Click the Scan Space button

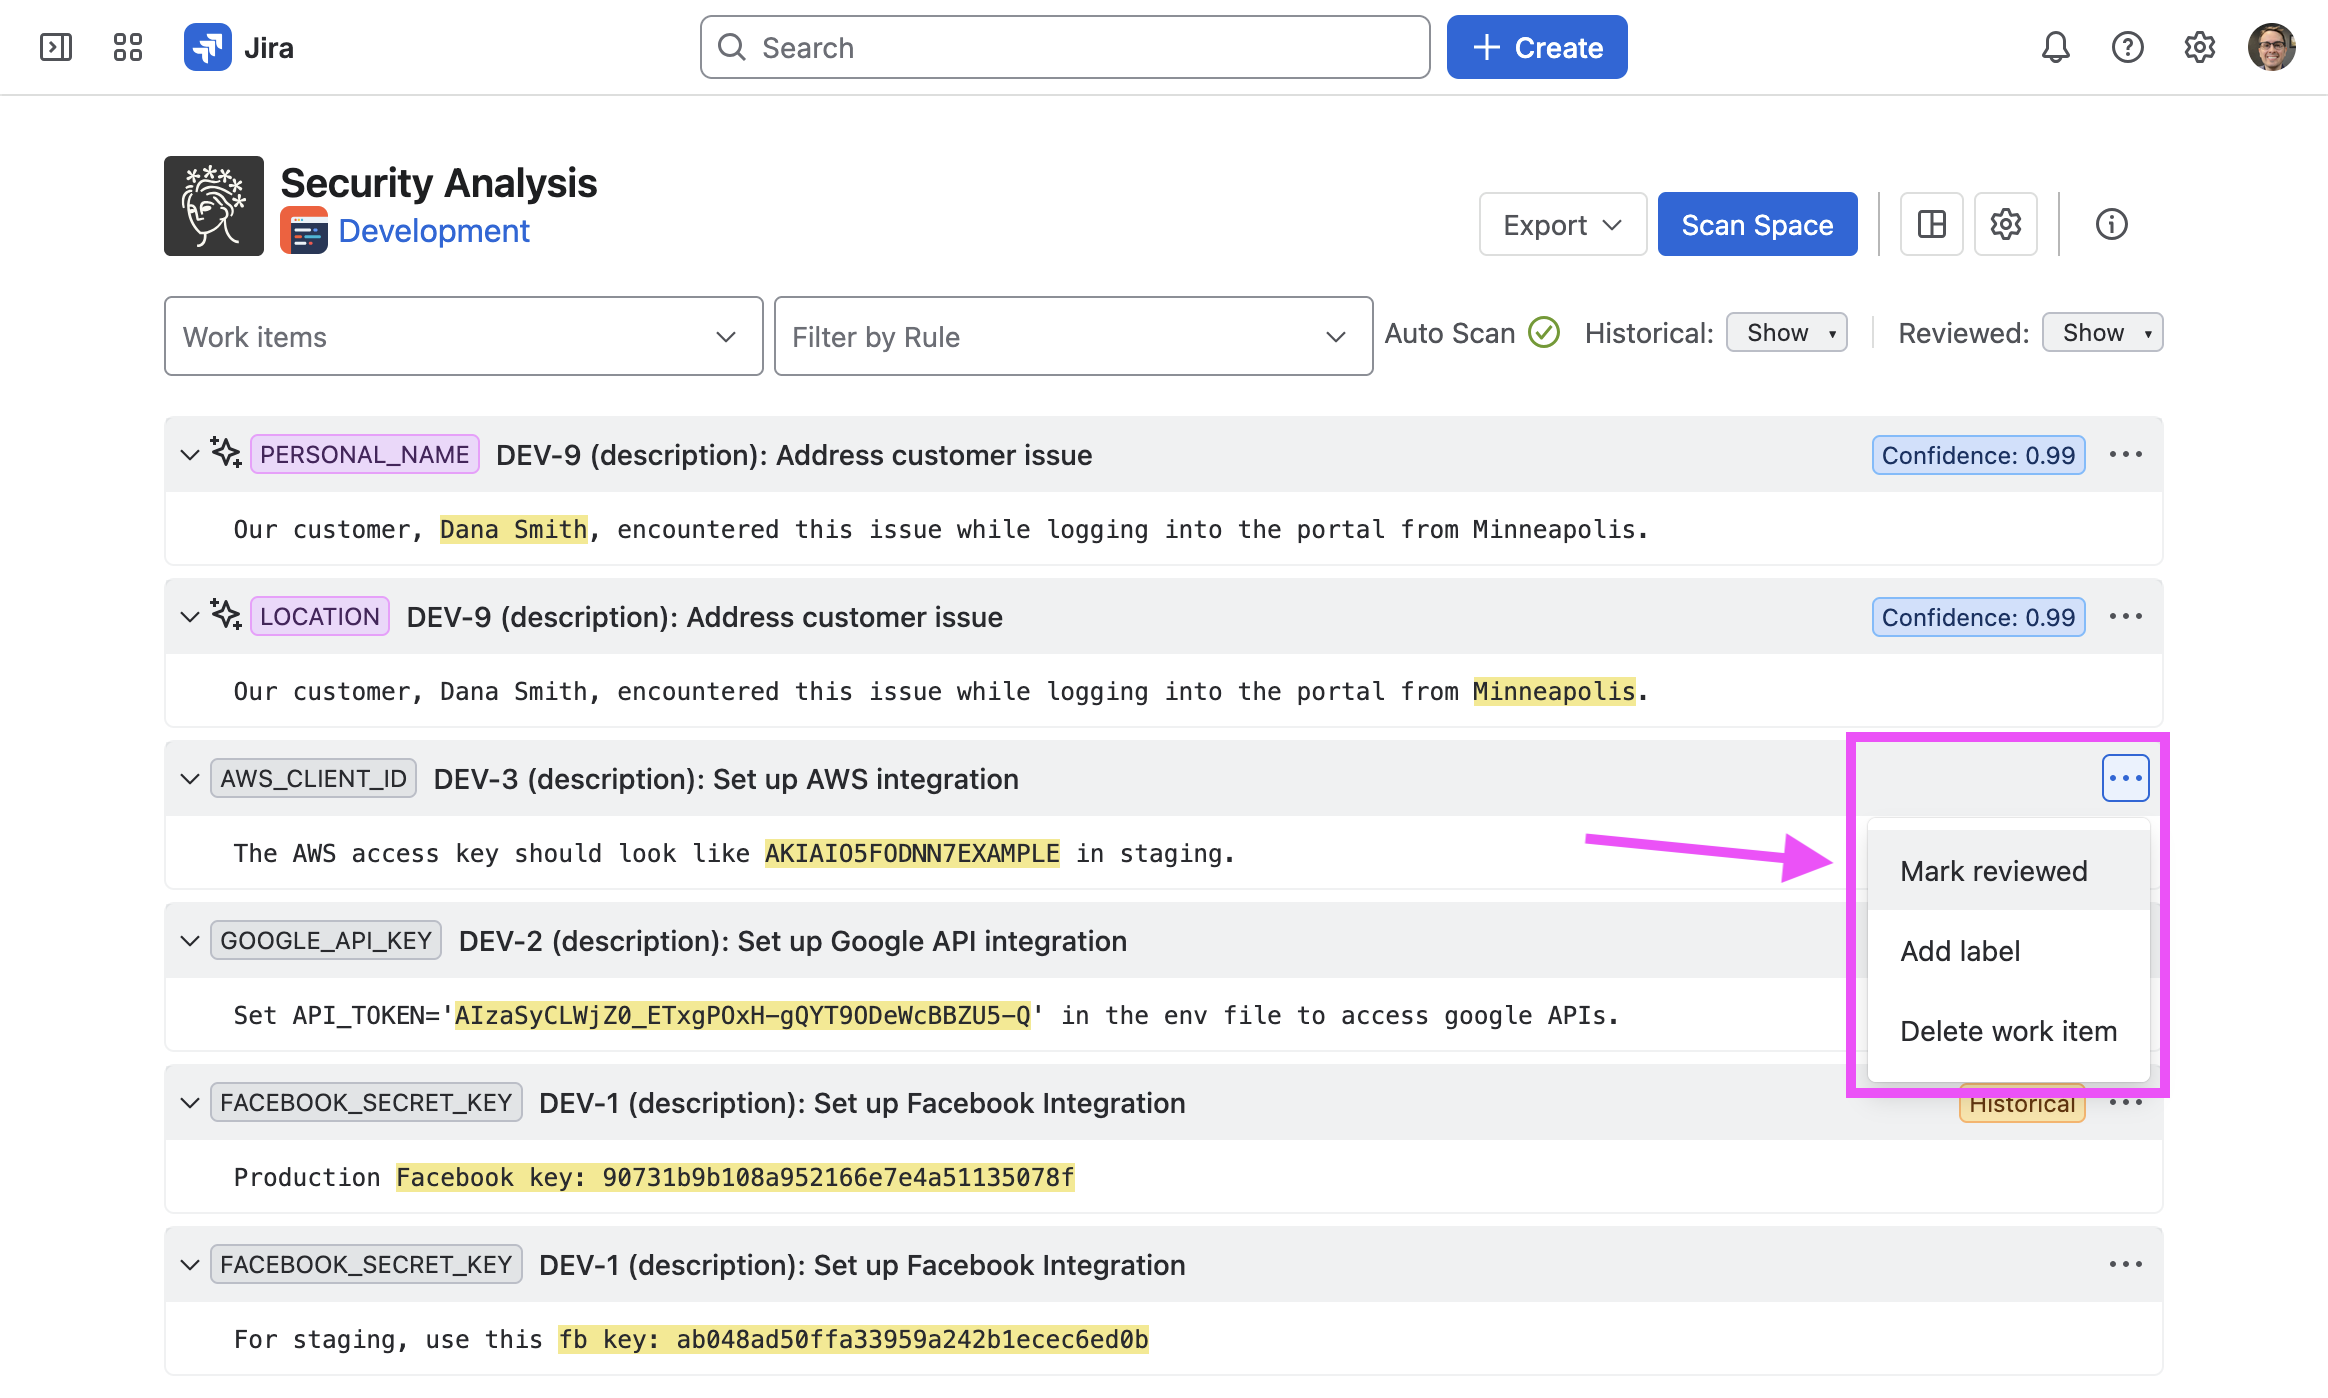tap(1758, 224)
